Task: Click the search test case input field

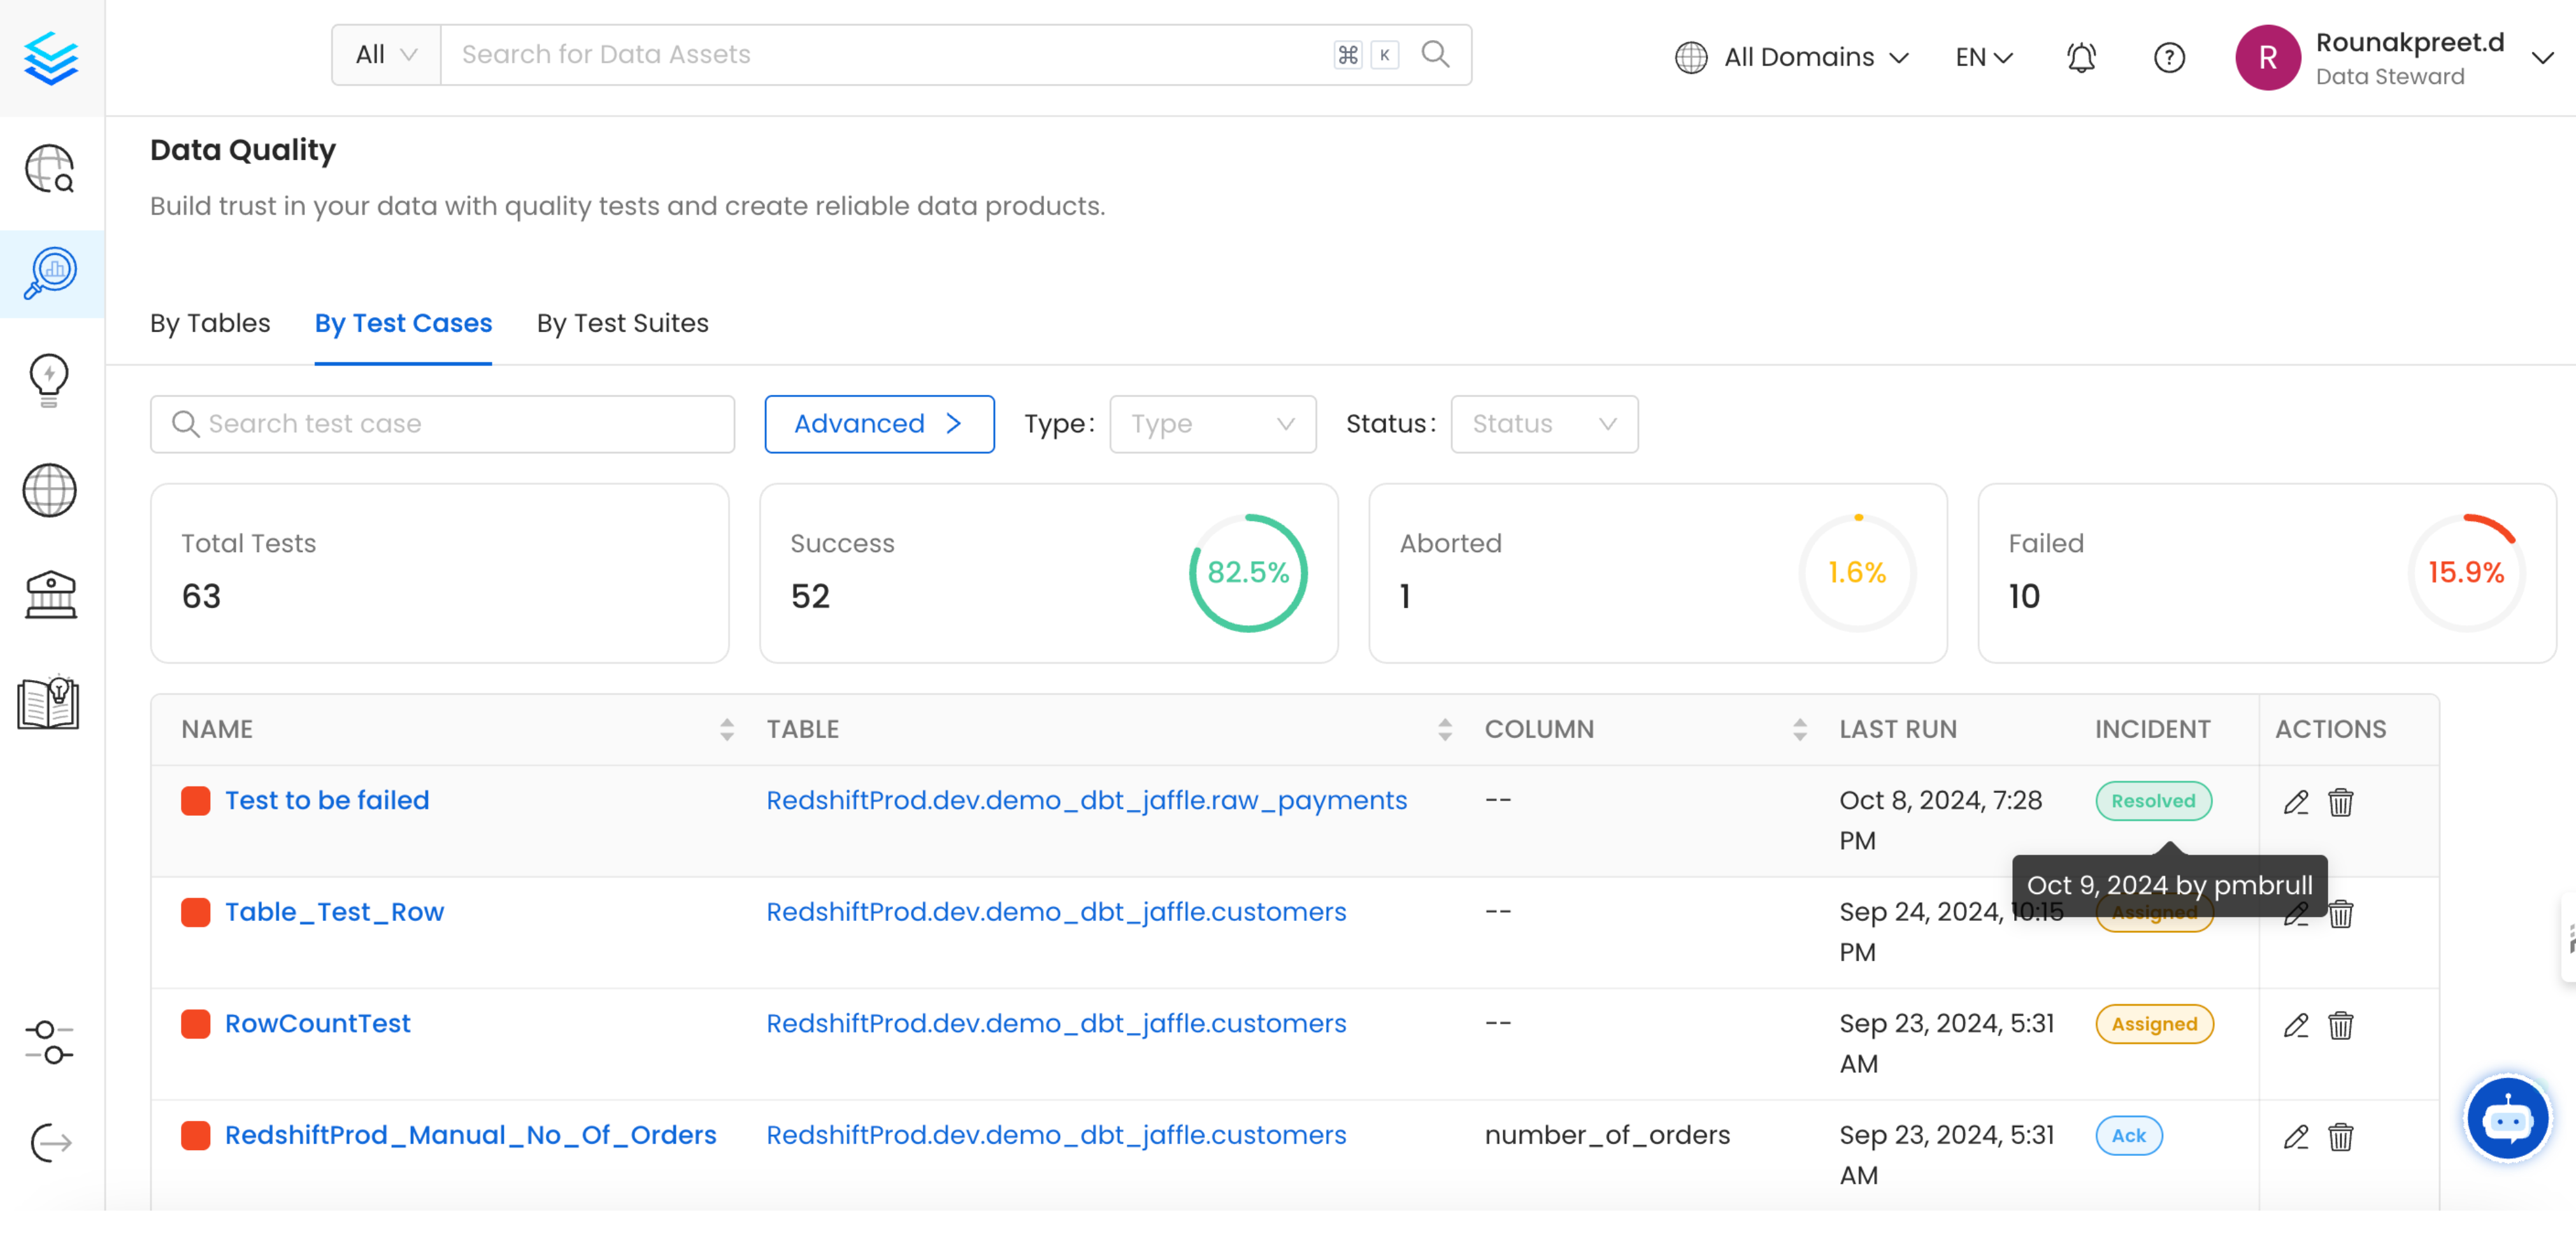Action: point(442,423)
